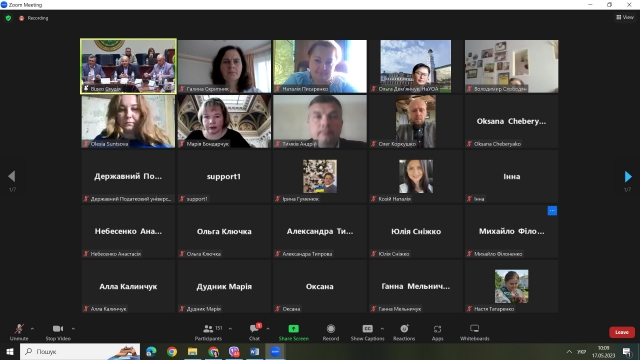Open notification center in taskbar
The width and height of the screenshot is (640, 360).
pyautogui.click(x=627, y=351)
